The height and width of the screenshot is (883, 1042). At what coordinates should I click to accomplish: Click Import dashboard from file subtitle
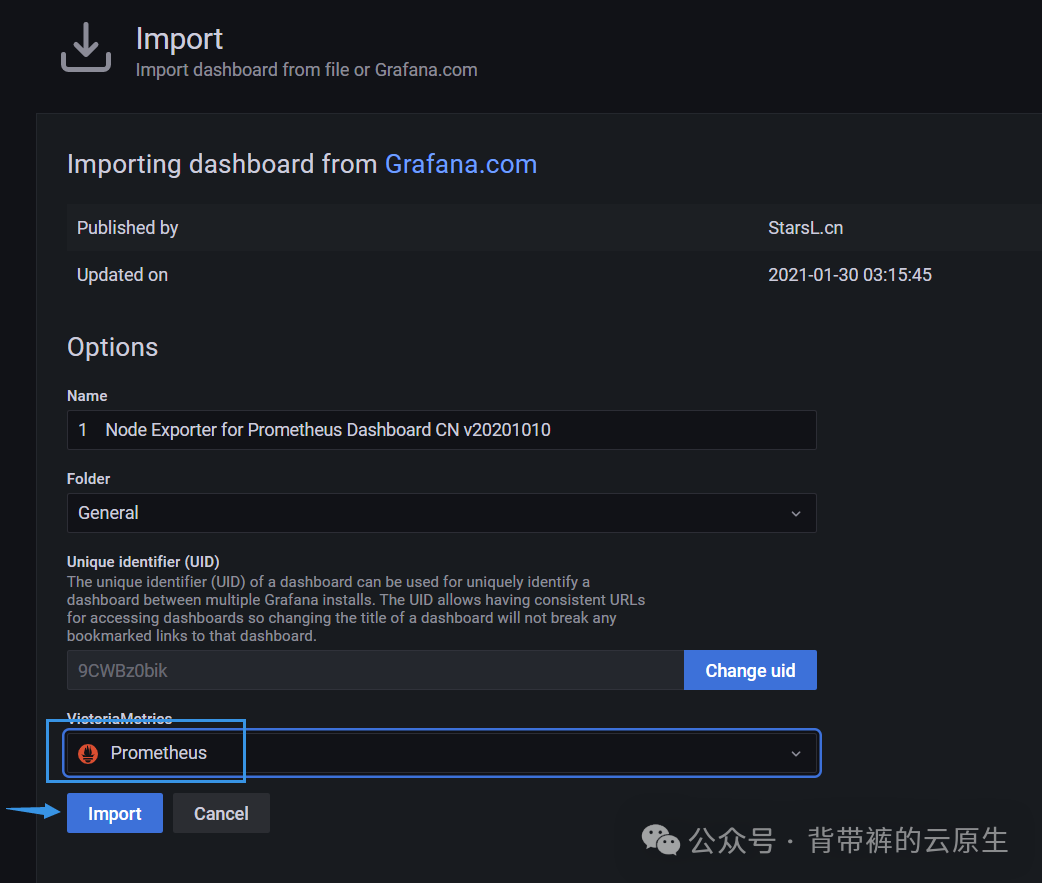(306, 70)
